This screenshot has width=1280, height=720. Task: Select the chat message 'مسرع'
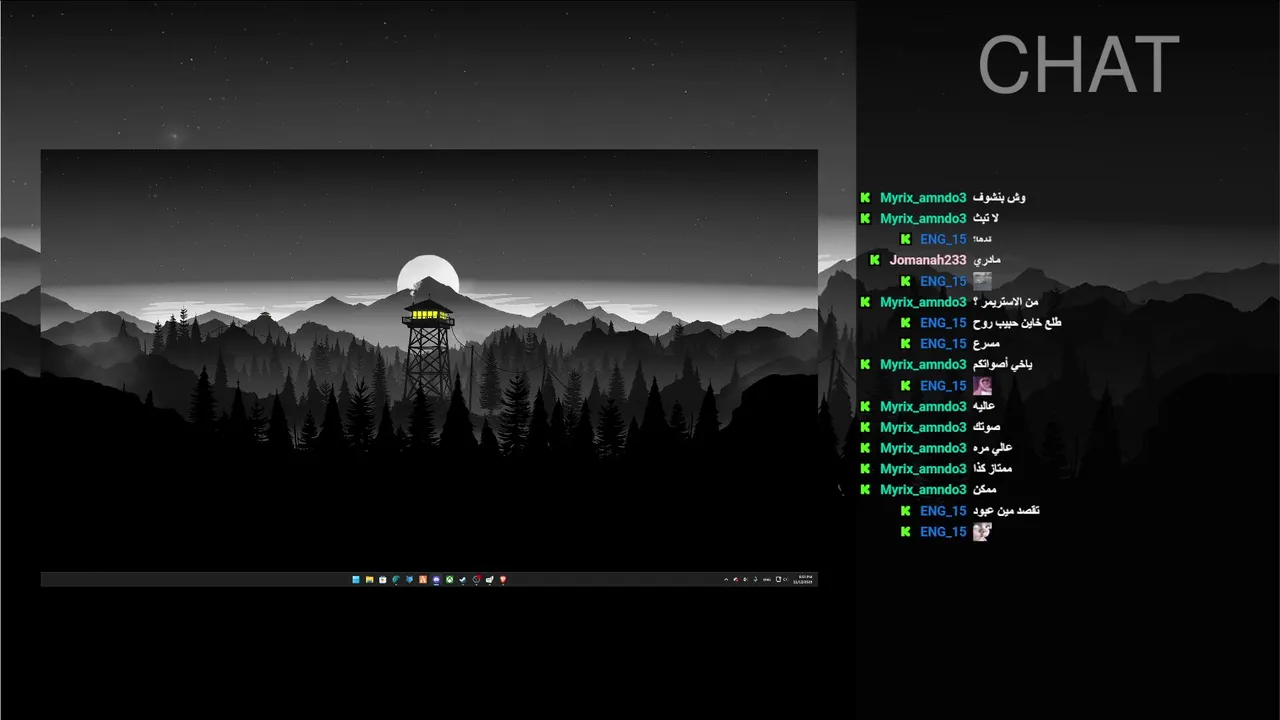tap(986, 344)
